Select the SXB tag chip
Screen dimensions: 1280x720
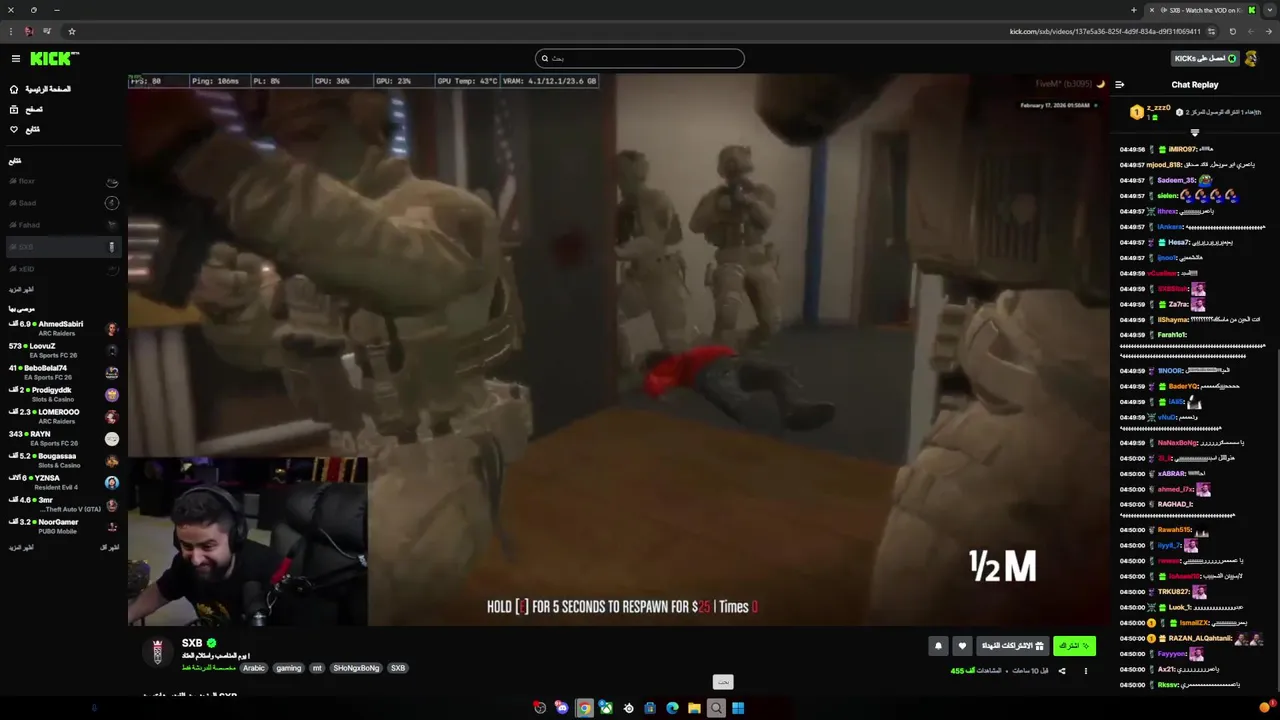pyautogui.click(x=398, y=668)
